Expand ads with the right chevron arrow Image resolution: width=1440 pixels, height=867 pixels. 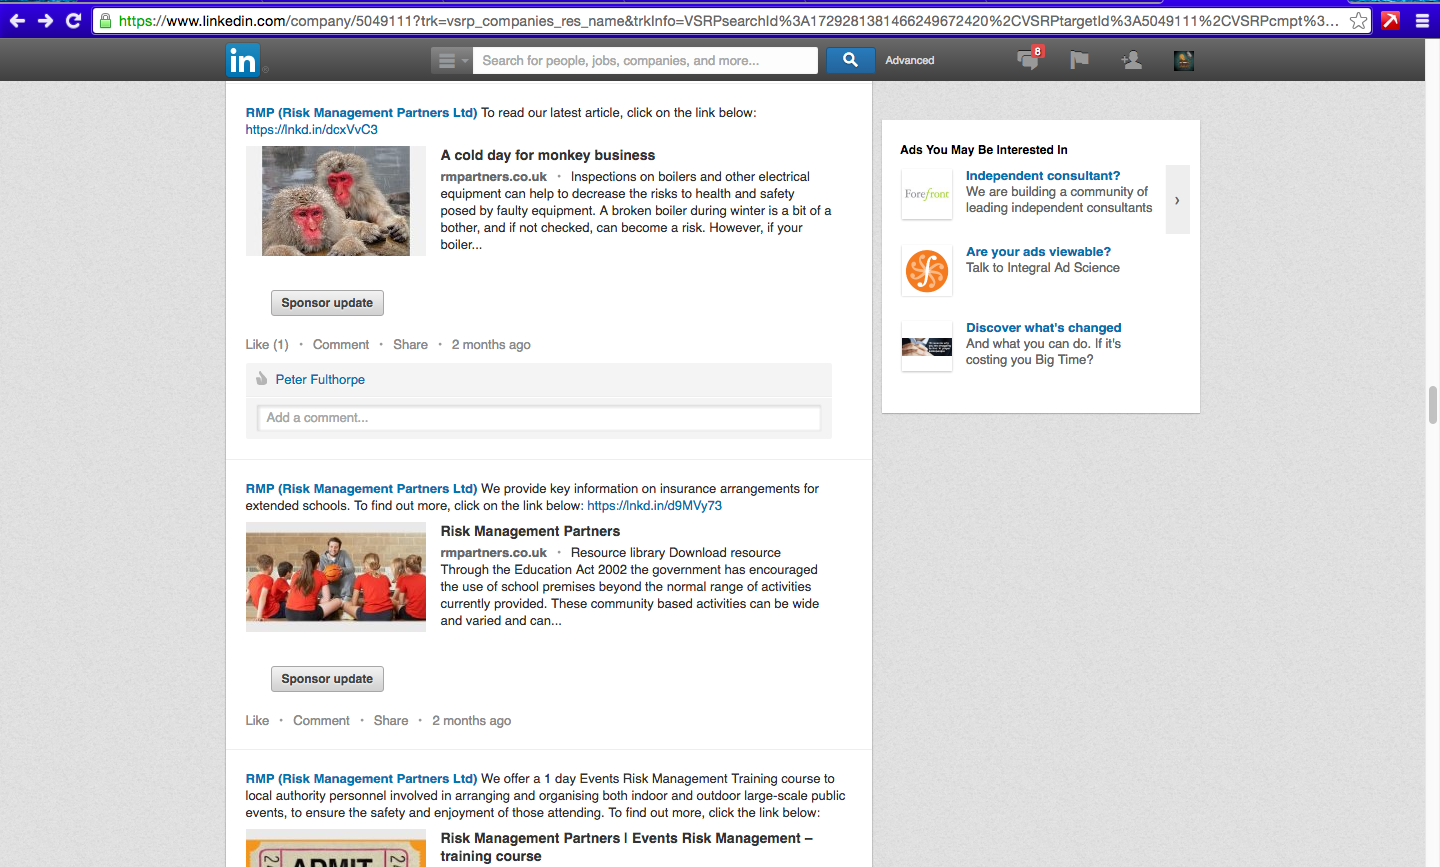[1178, 200]
